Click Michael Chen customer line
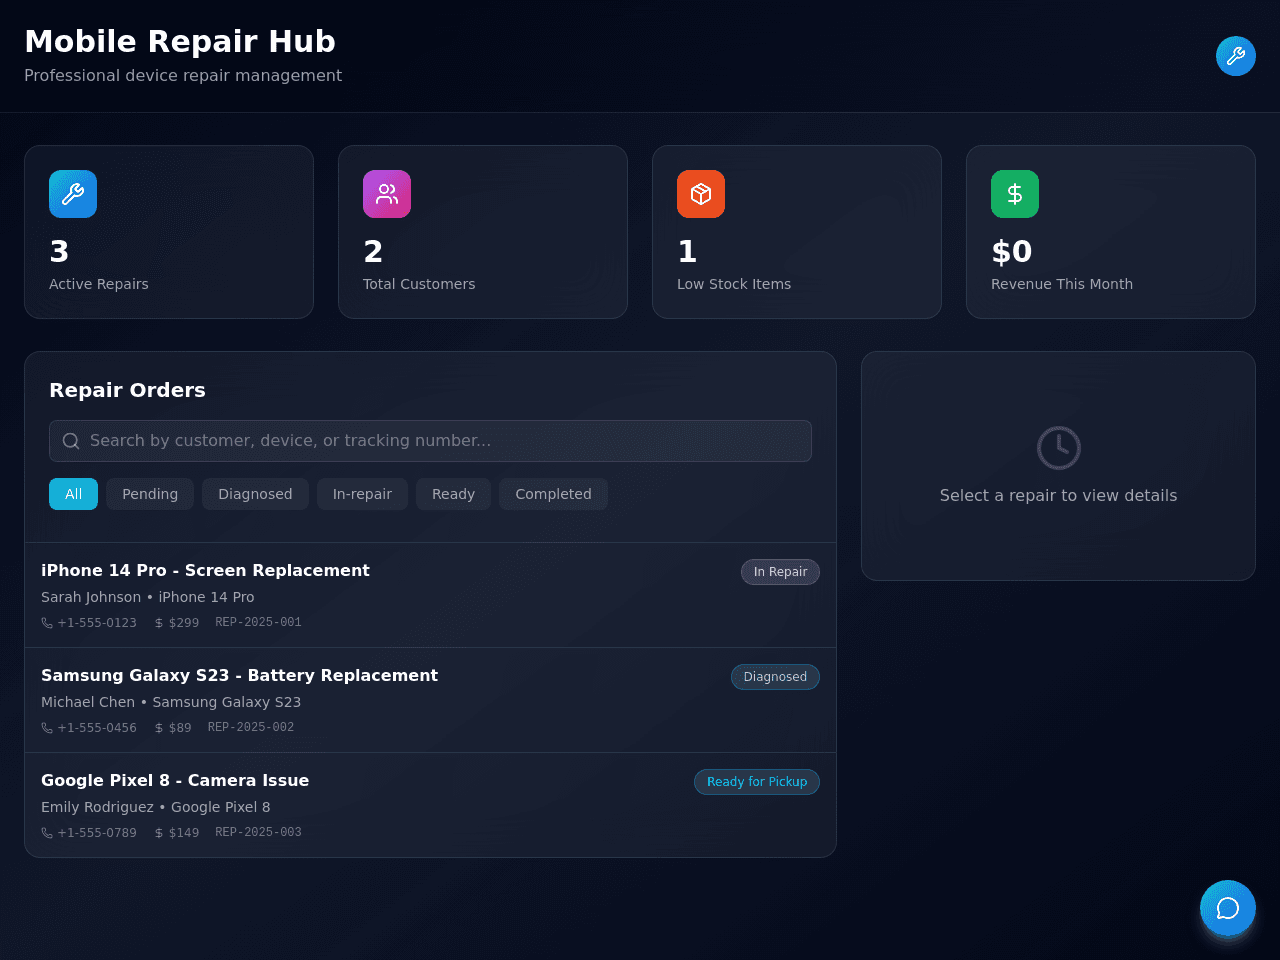1280x960 pixels. [171, 702]
